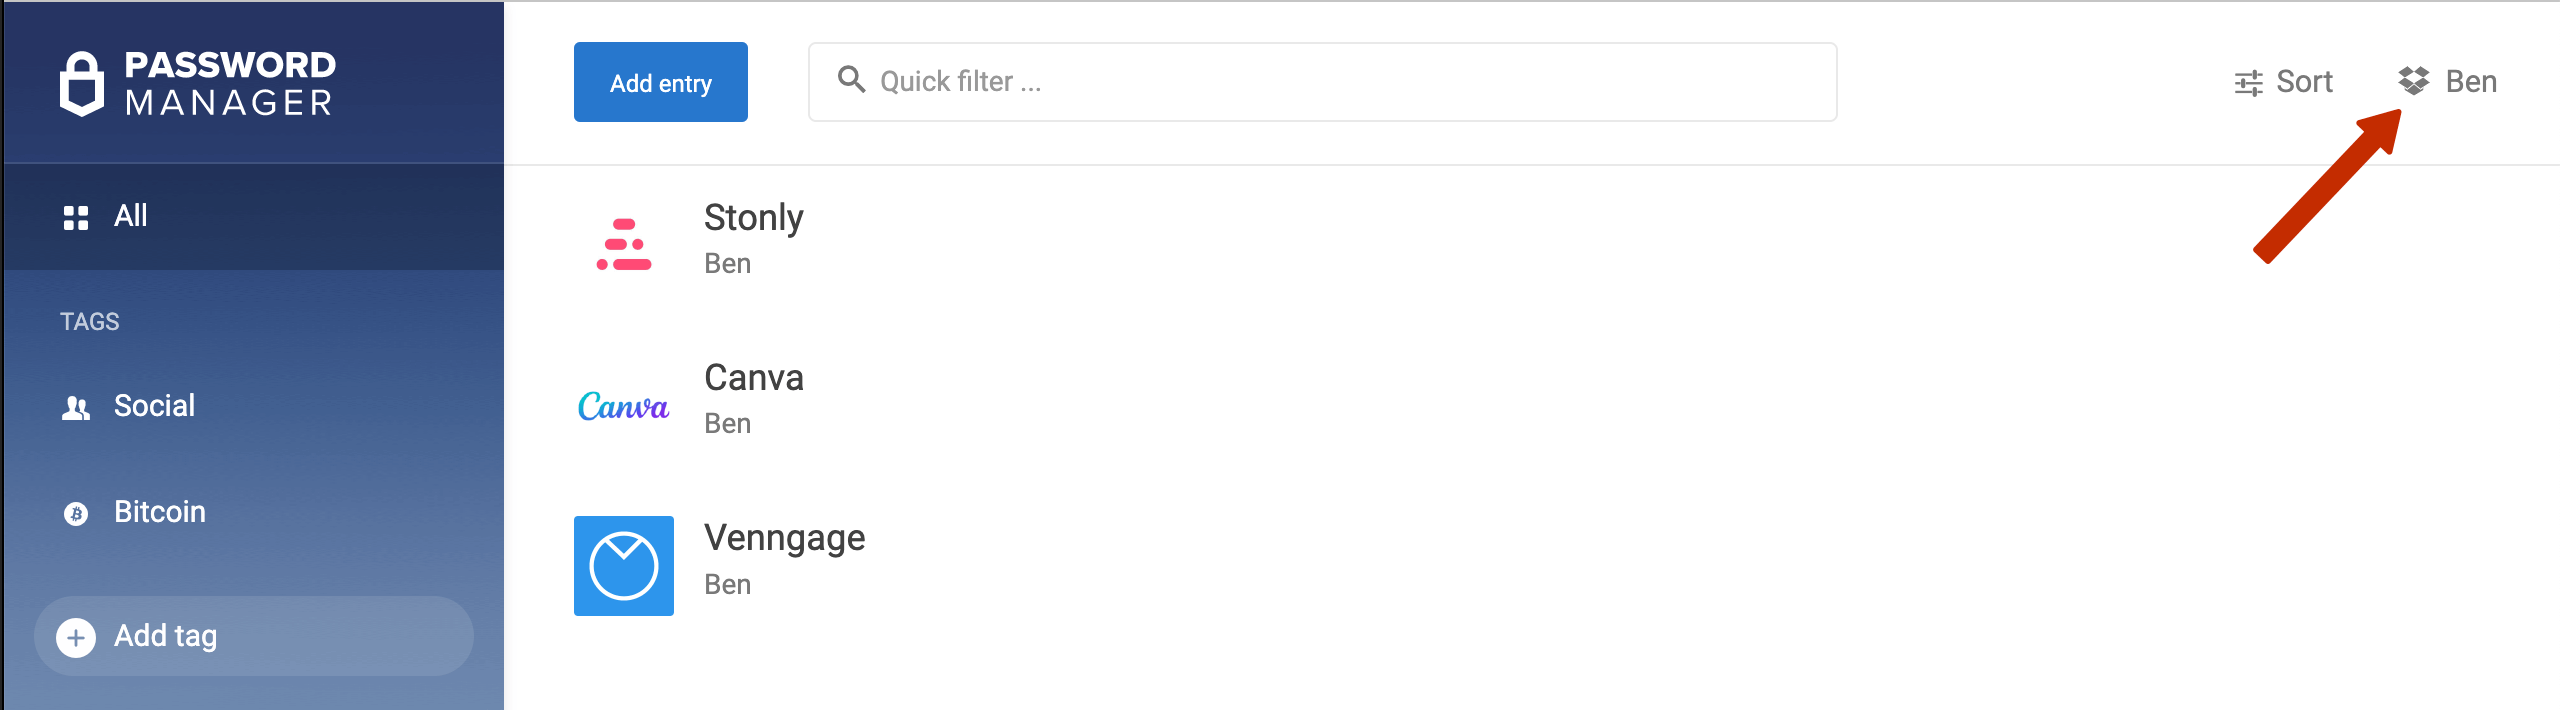Open the Sort options menu
Screen dimensions: 2560x710
click(x=2283, y=82)
